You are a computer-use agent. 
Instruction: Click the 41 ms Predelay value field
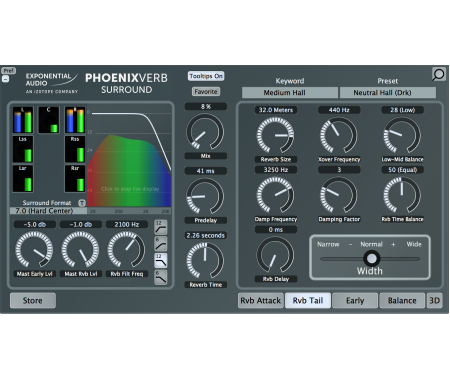click(x=206, y=171)
